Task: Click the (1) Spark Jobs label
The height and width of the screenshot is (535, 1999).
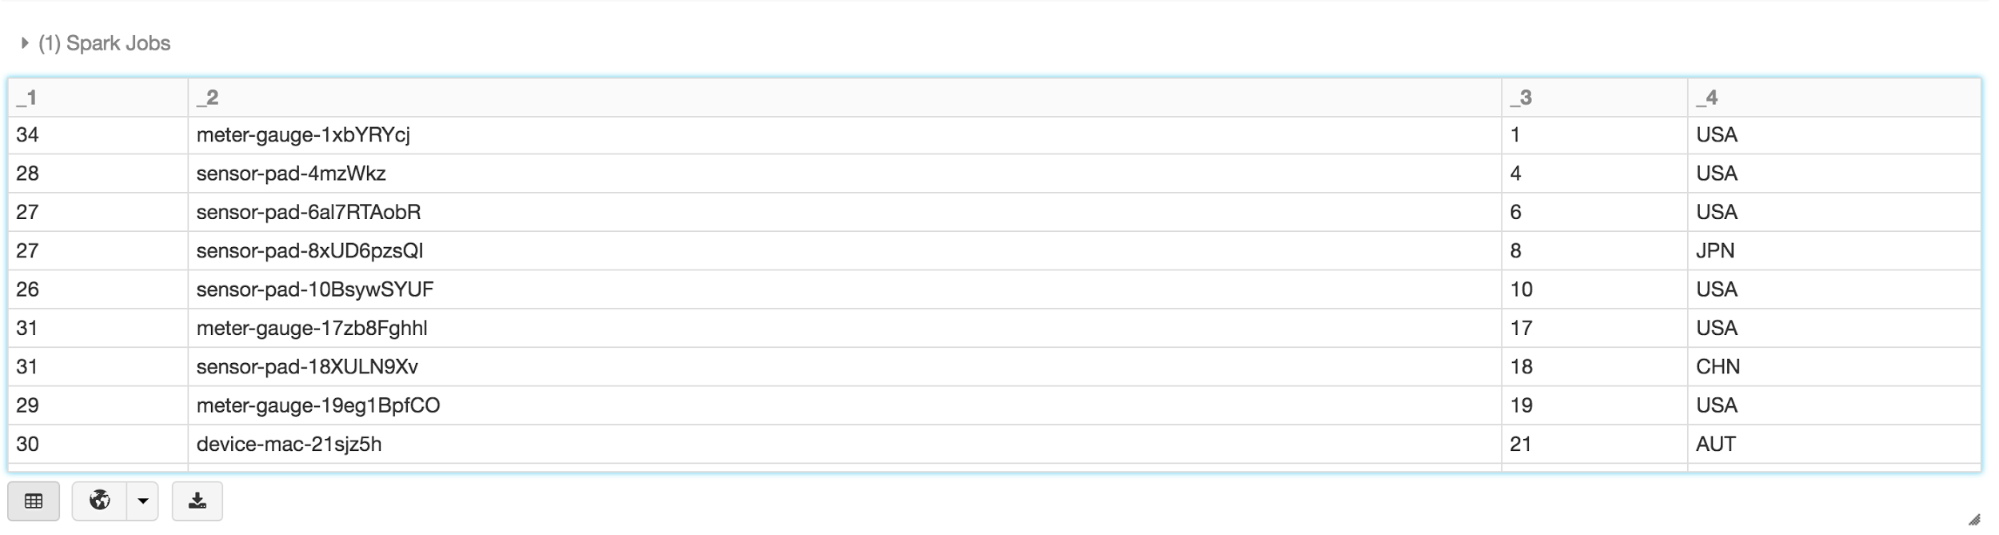Action: (104, 43)
